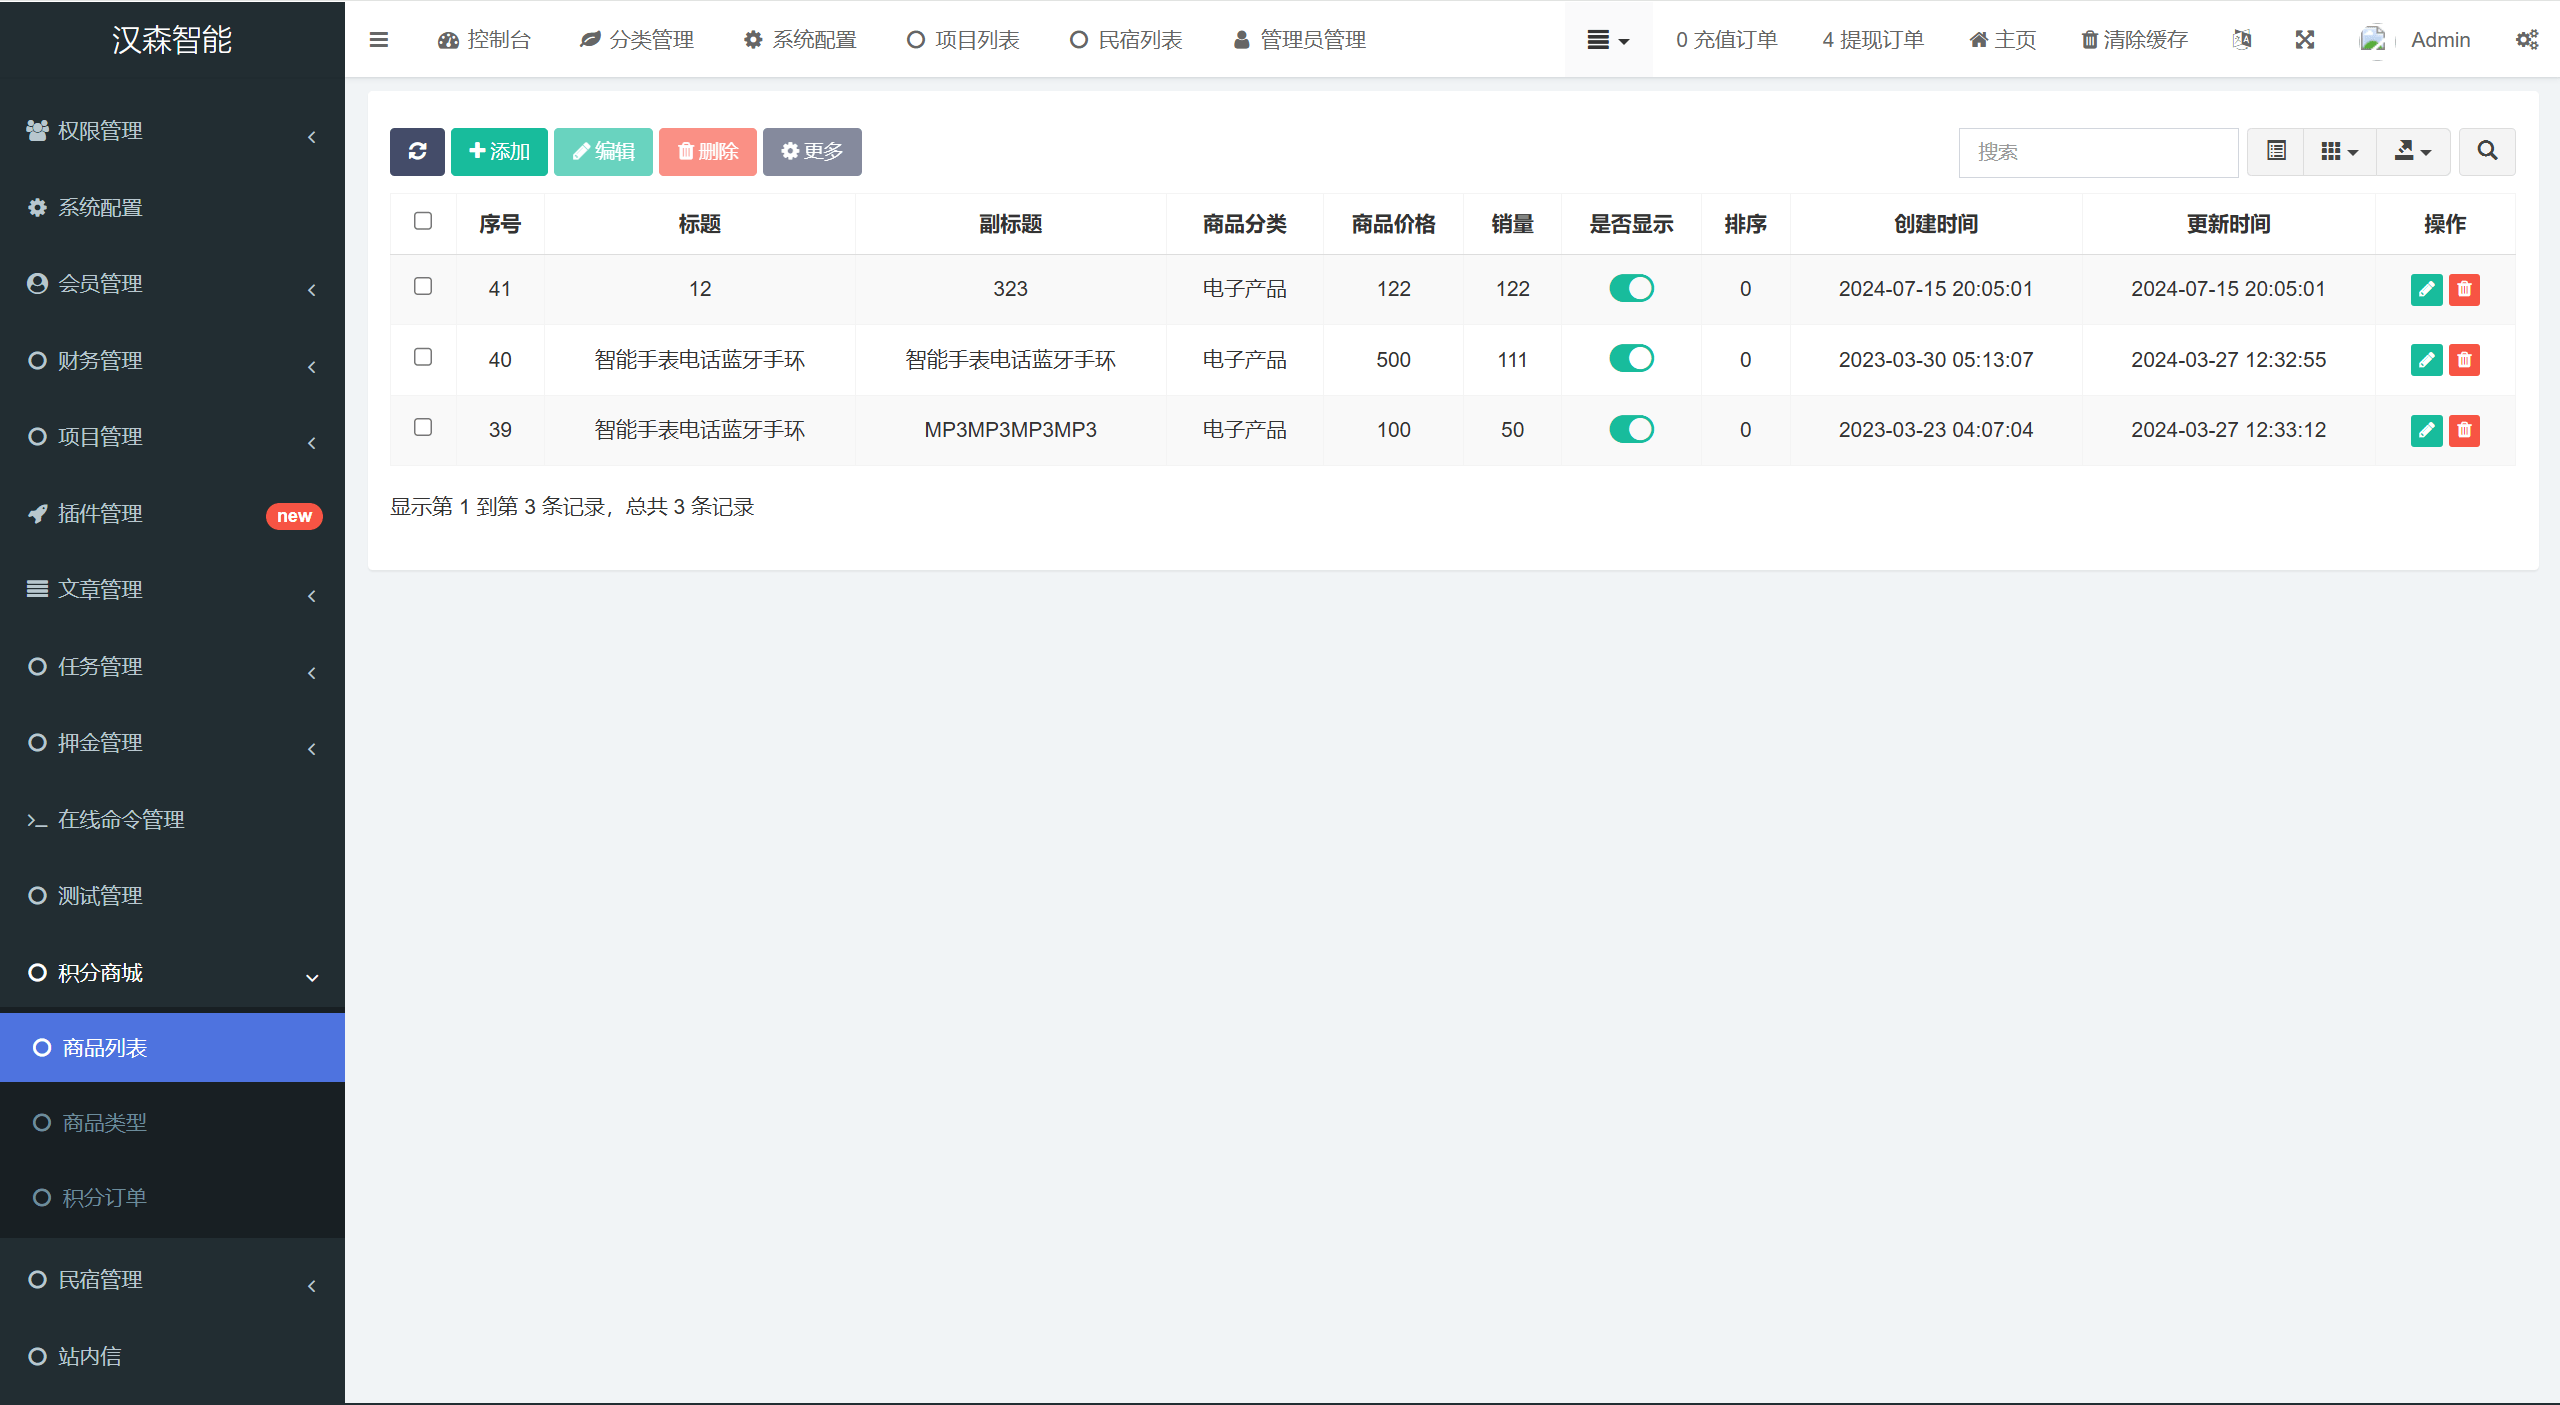This screenshot has width=2560, height=1405.
Task: Sort by the 商品价格 column header
Action: click(1393, 224)
